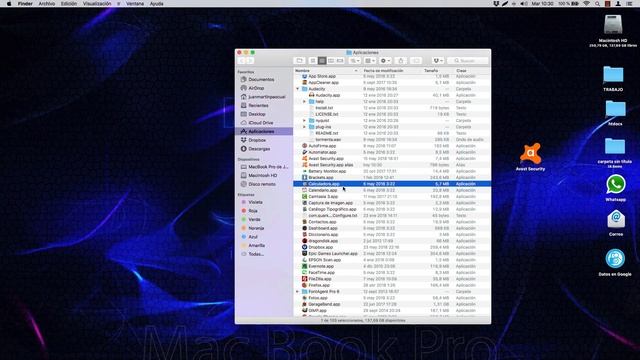640x360 pixels.
Task: Select Automator.app in the list
Action: pyautogui.click(x=392, y=152)
